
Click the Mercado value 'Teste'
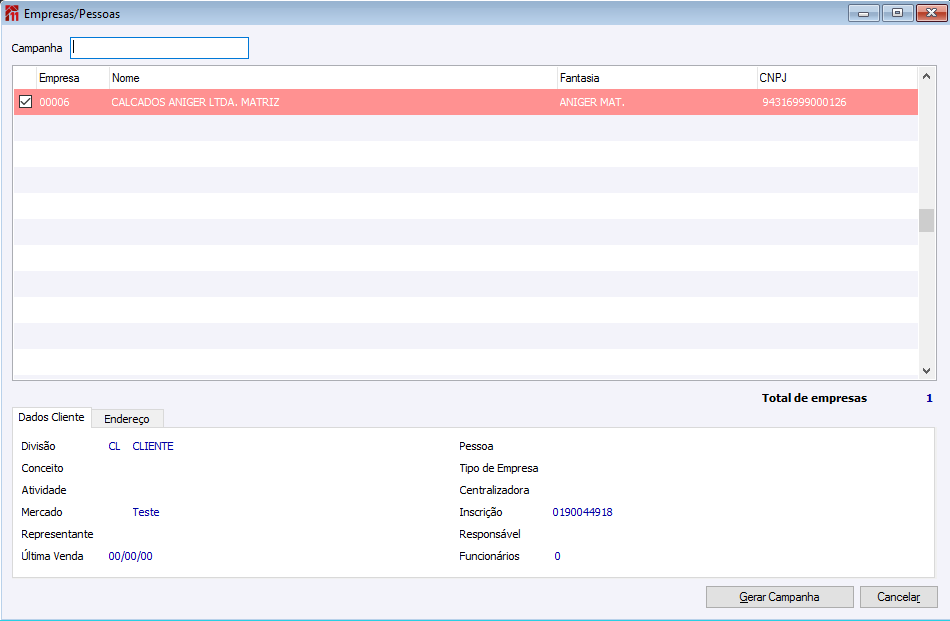click(146, 512)
